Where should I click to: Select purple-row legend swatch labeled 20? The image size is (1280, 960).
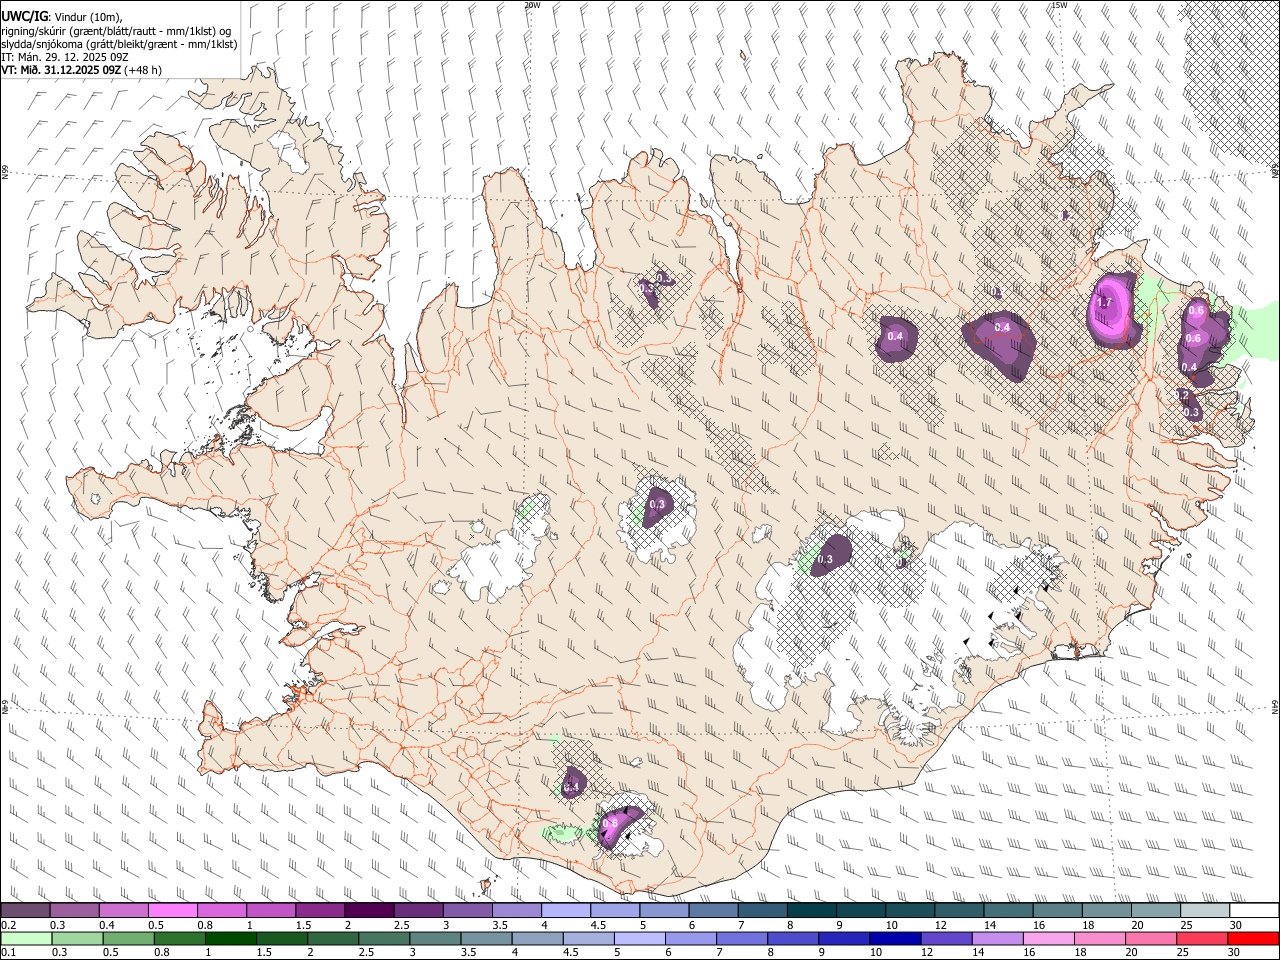pyautogui.click(x=1155, y=911)
